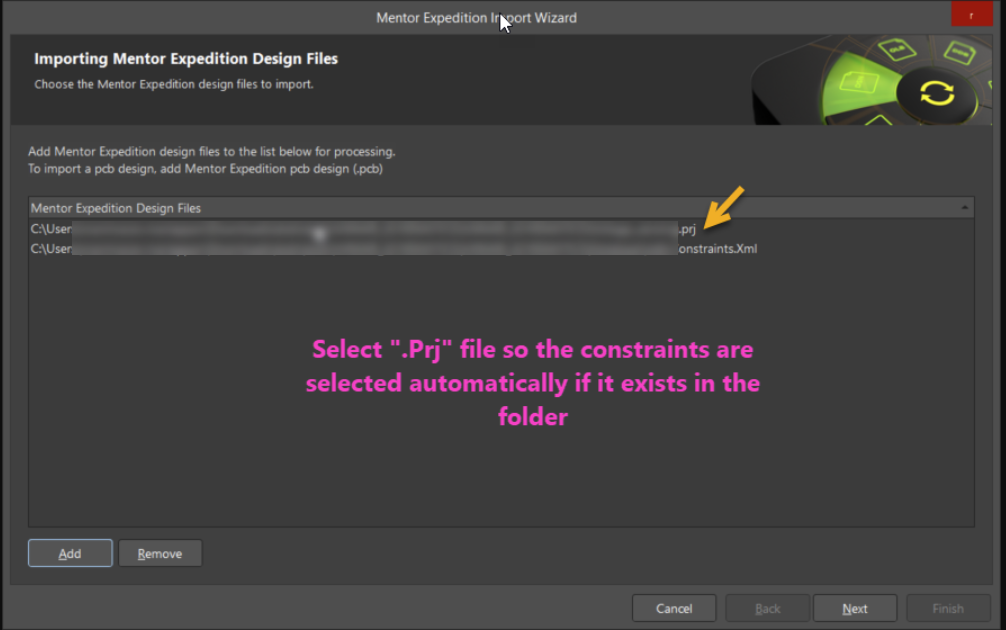The image size is (1006, 630).
Task: Click the Add button
Action: [70, 553]
